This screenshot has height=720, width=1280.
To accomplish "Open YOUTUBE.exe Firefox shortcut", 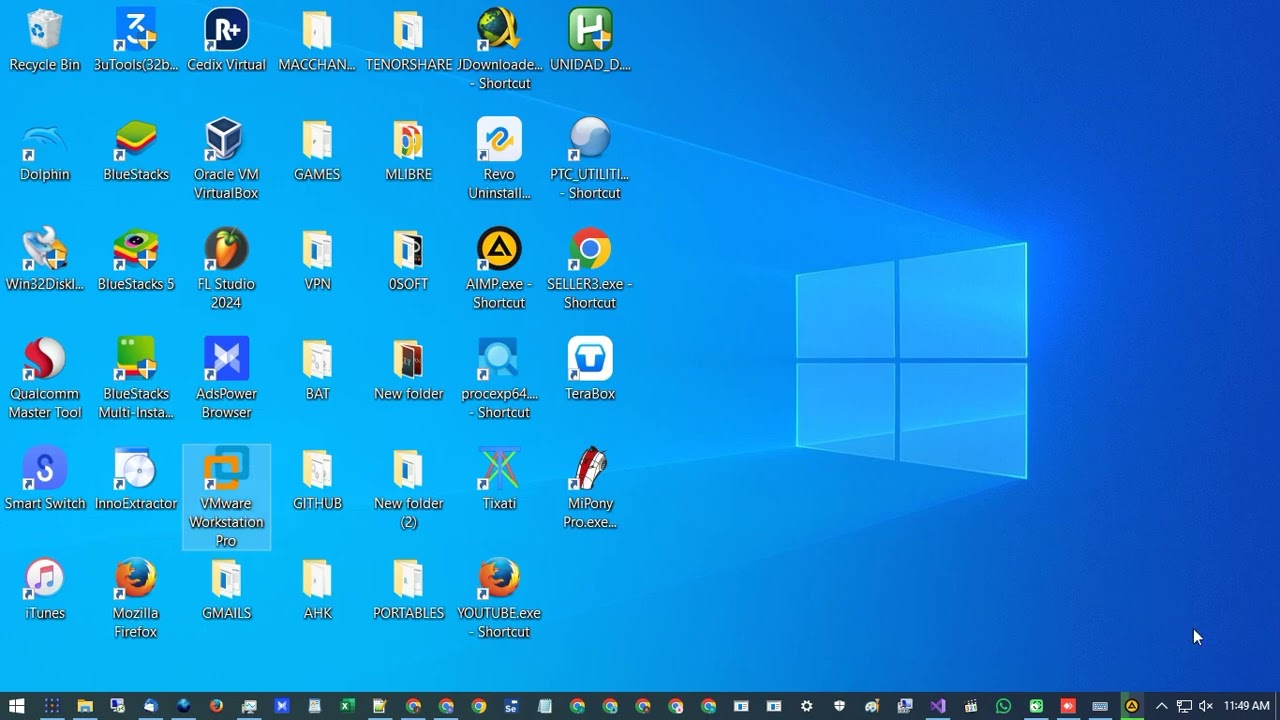I will (x=499, y=598).
